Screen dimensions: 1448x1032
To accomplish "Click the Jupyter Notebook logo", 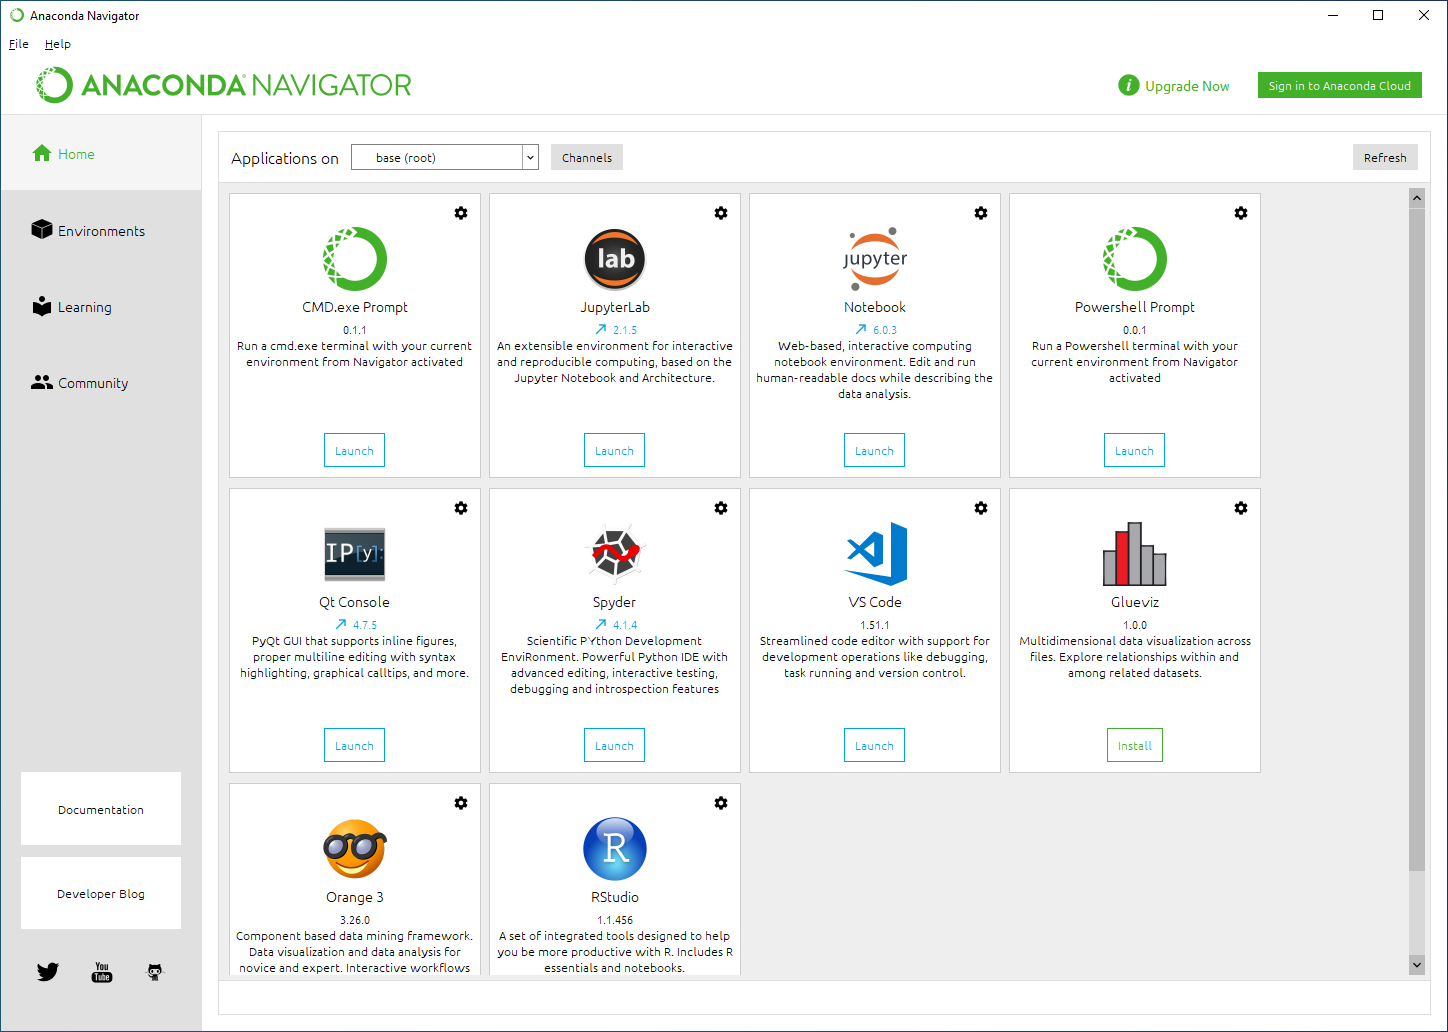I will [x=875, y=259].
